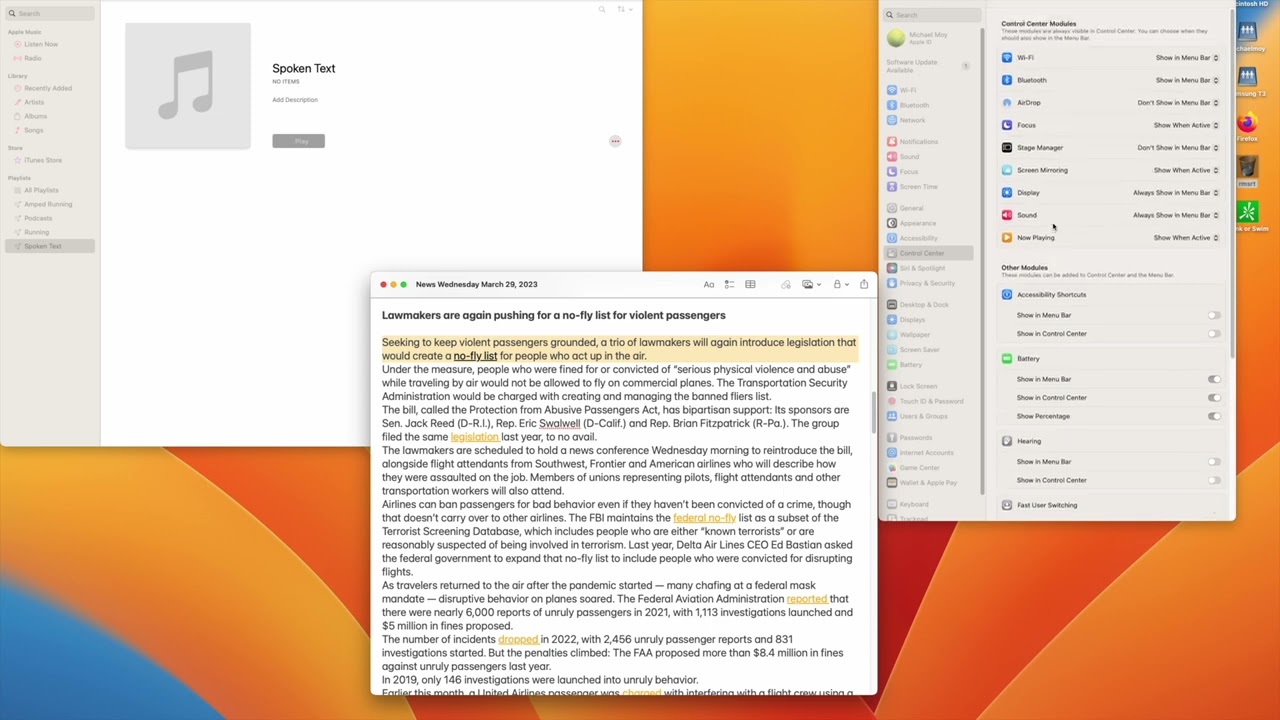The image size is (1280, 720).
Task: Open Focus Show When Active dropdown
Action: point(1186,125)
